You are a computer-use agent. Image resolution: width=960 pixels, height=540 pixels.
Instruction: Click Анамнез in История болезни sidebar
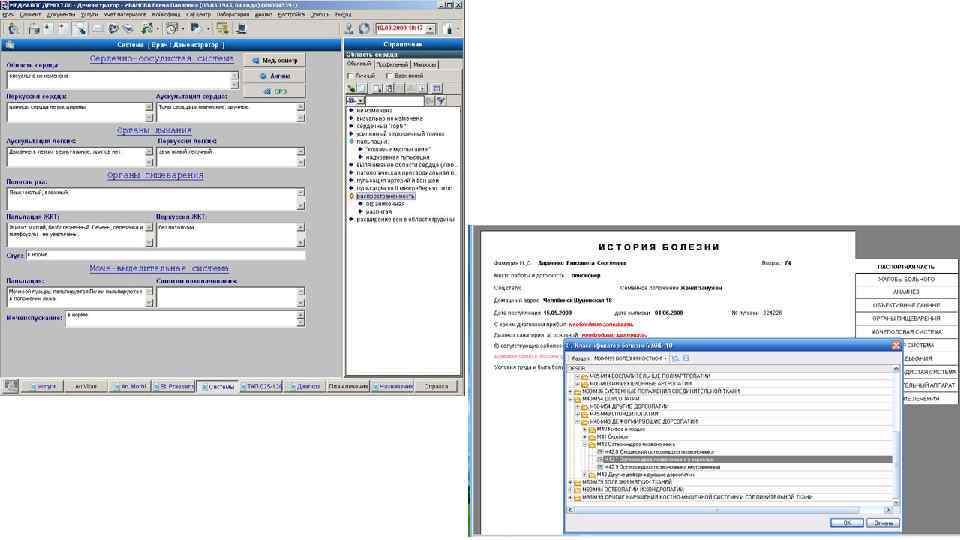tap(906, 292)
